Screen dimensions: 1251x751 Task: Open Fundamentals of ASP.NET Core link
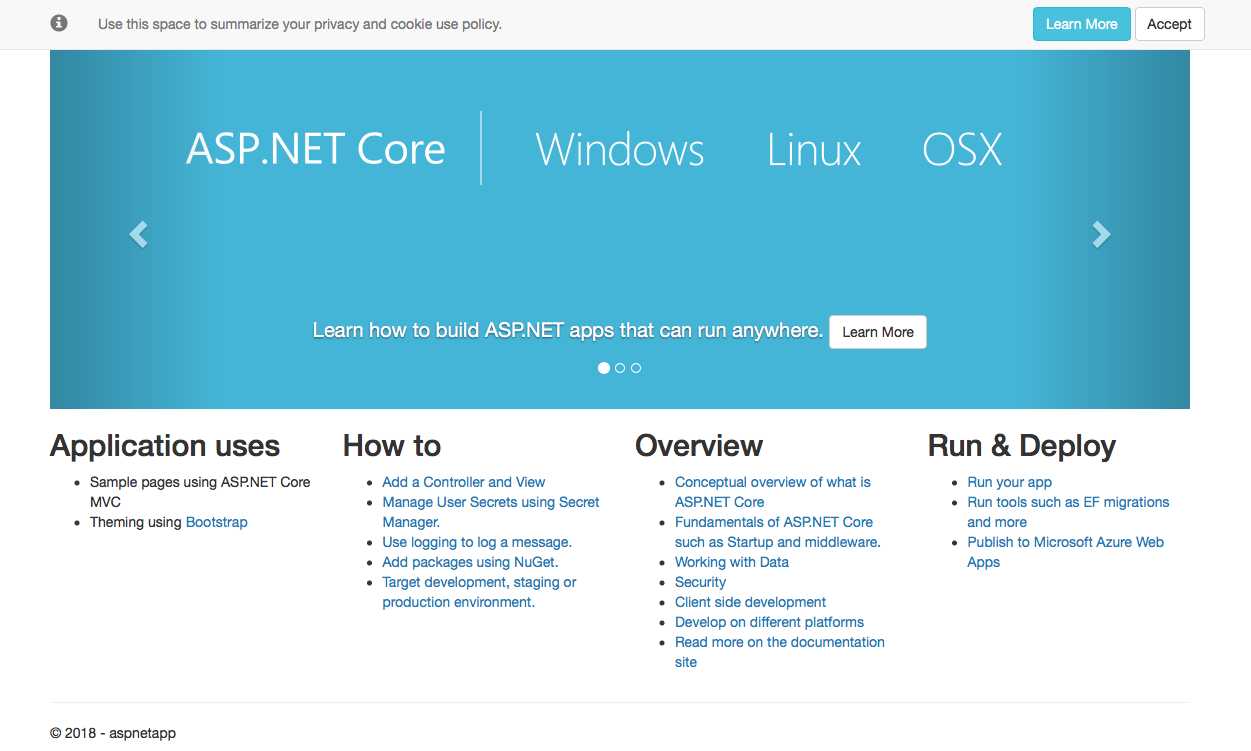pos(778,532)
